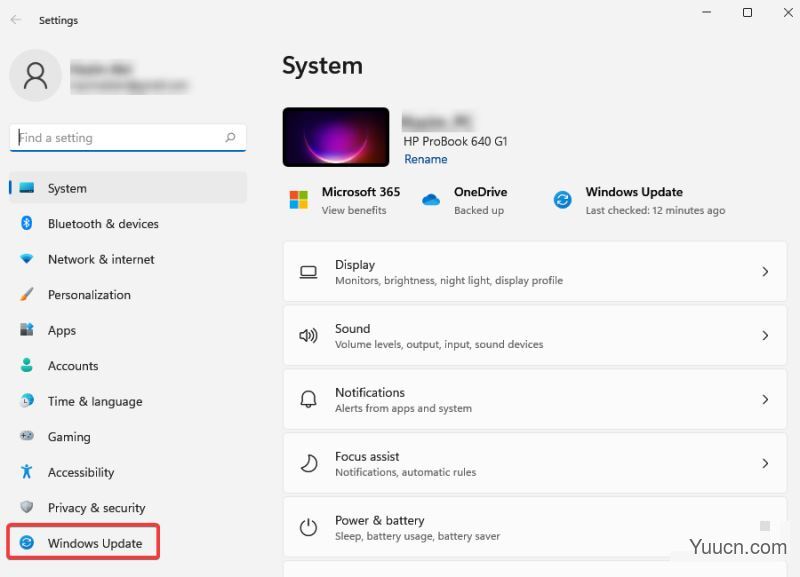Click the OneDrive cloud icon

point(431,199)
